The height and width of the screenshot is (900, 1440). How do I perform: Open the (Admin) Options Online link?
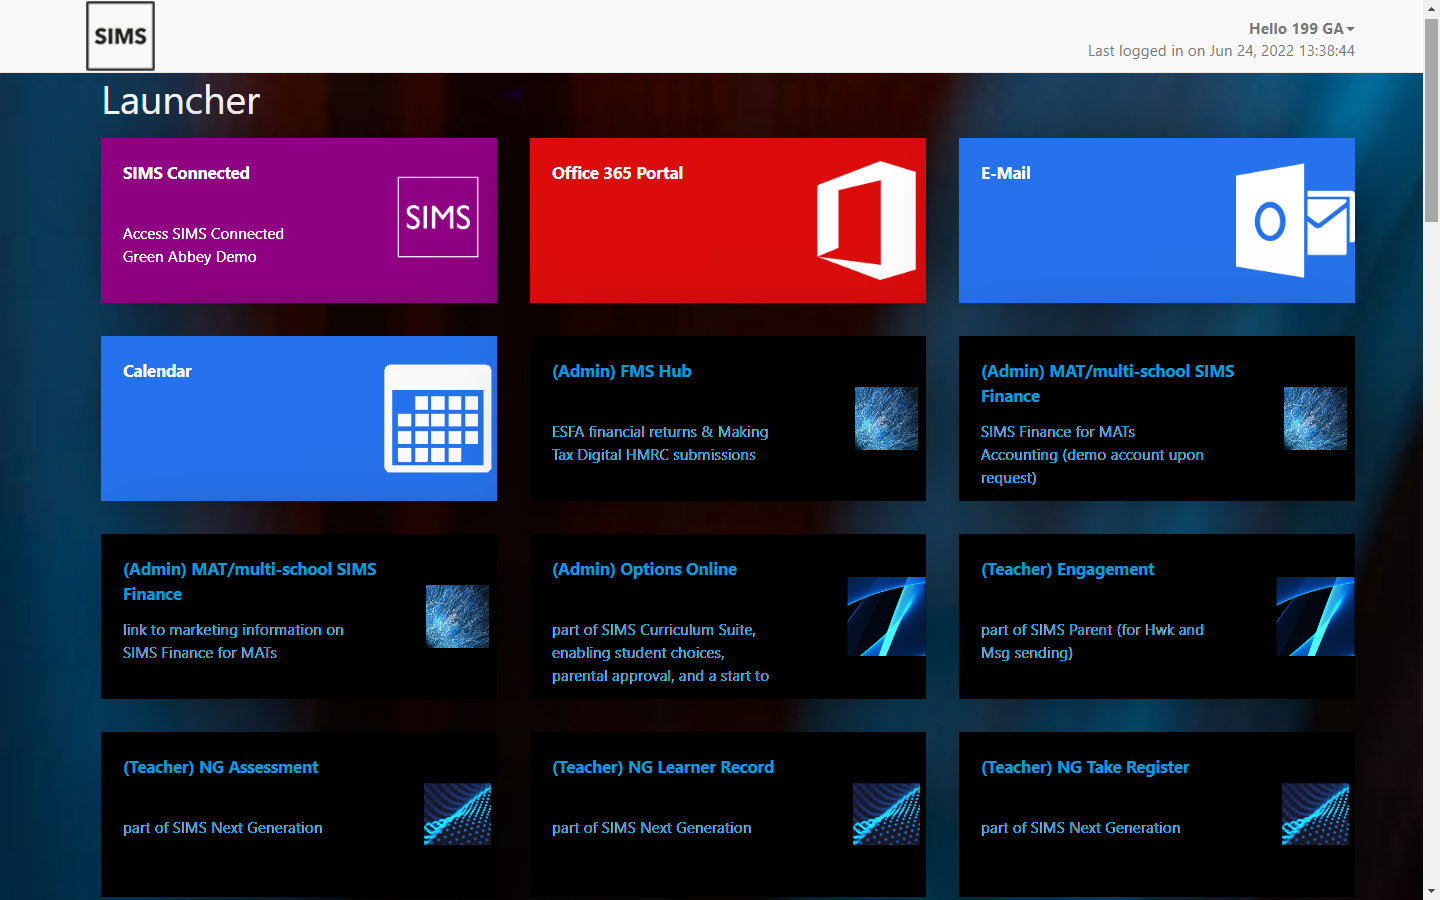point(644,569)
